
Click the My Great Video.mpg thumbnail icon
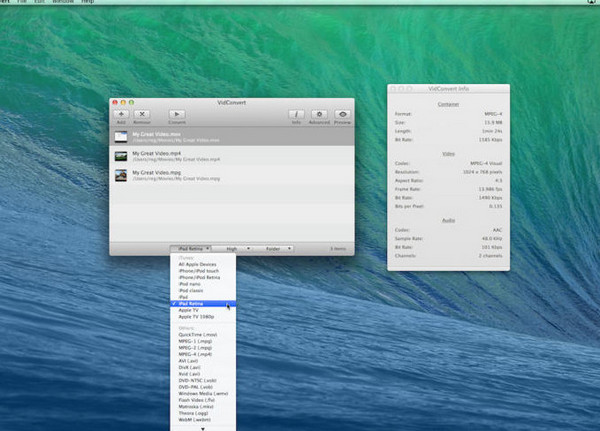[121, 175]
